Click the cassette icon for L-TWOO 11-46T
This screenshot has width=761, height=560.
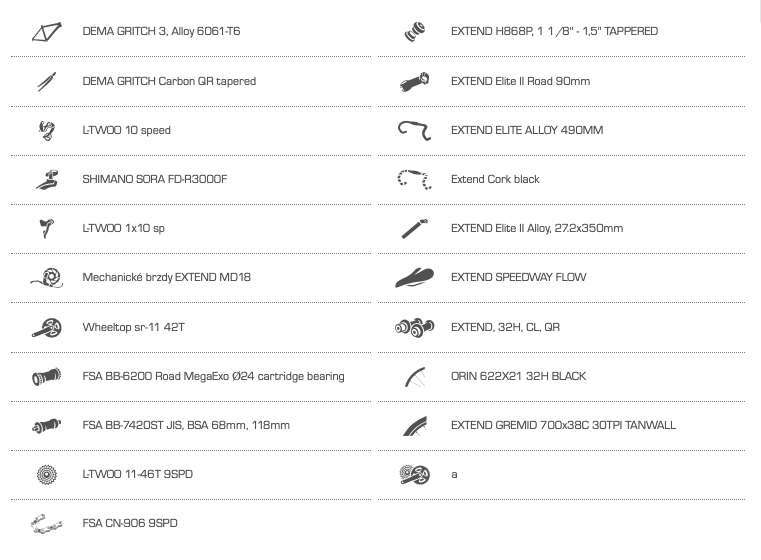click(x=47, y=474)
